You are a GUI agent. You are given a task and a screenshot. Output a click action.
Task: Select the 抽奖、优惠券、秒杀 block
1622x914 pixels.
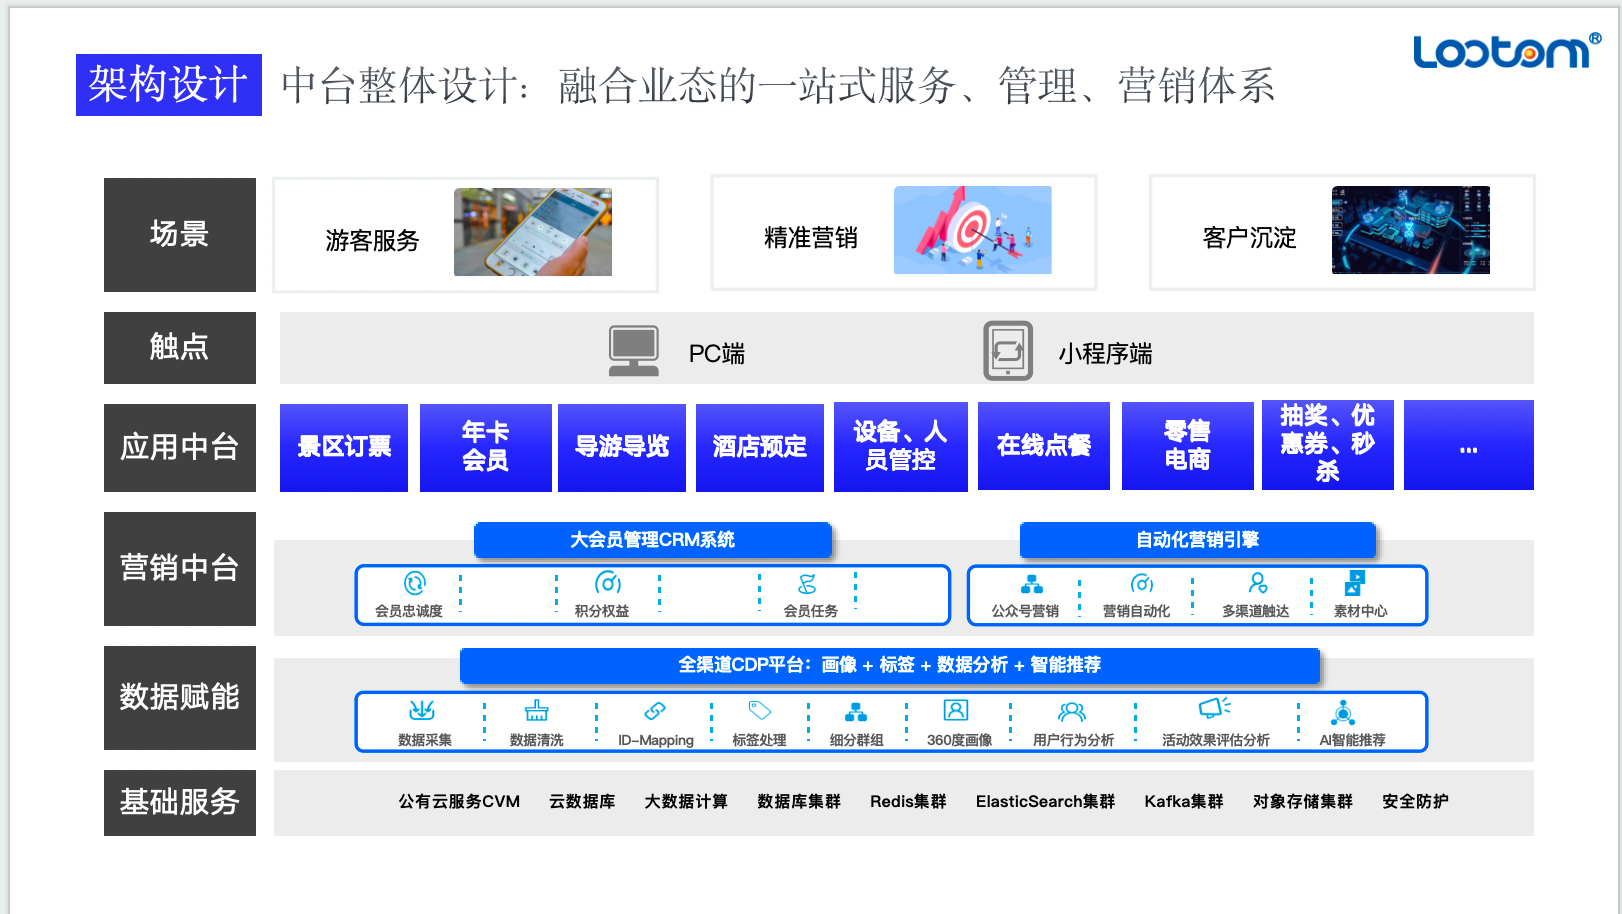coord(1328,445)
